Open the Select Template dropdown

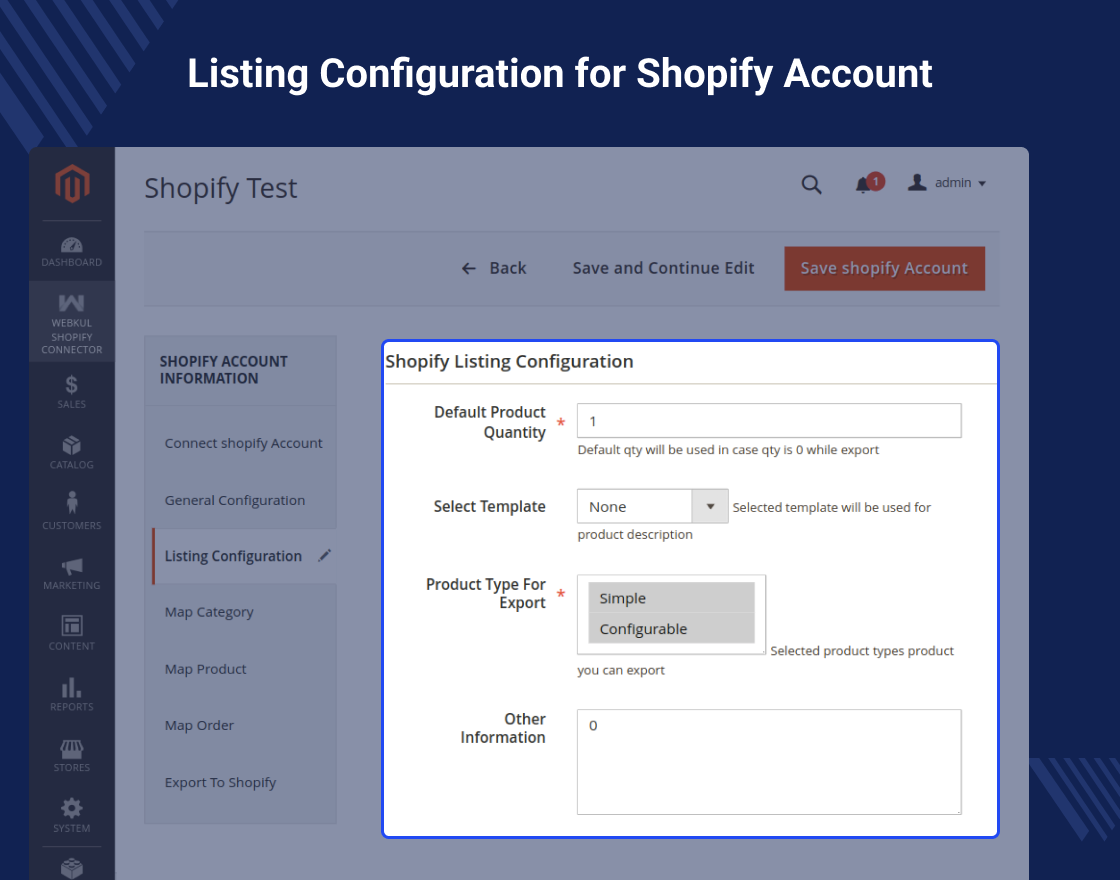tap(652, 506)
